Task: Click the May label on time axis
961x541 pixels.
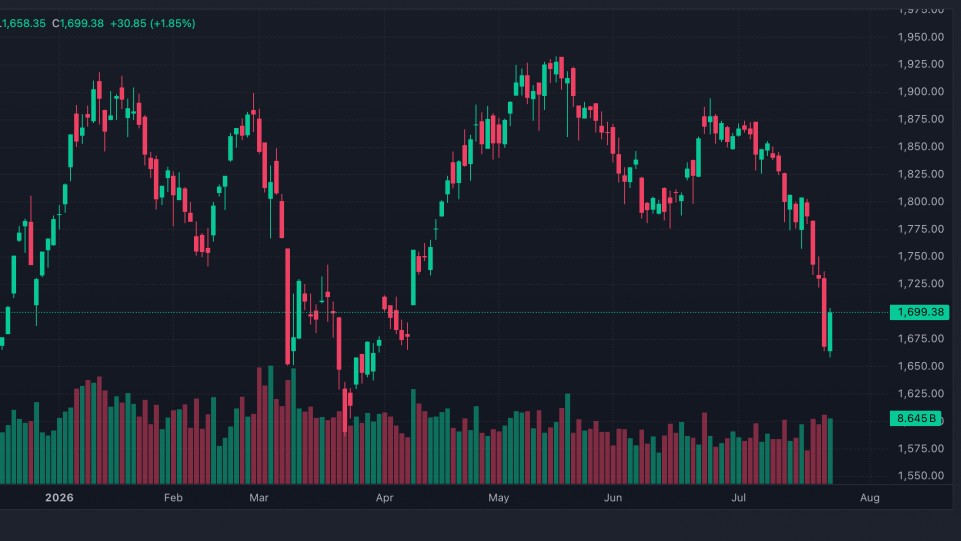Action: [498, 497]
